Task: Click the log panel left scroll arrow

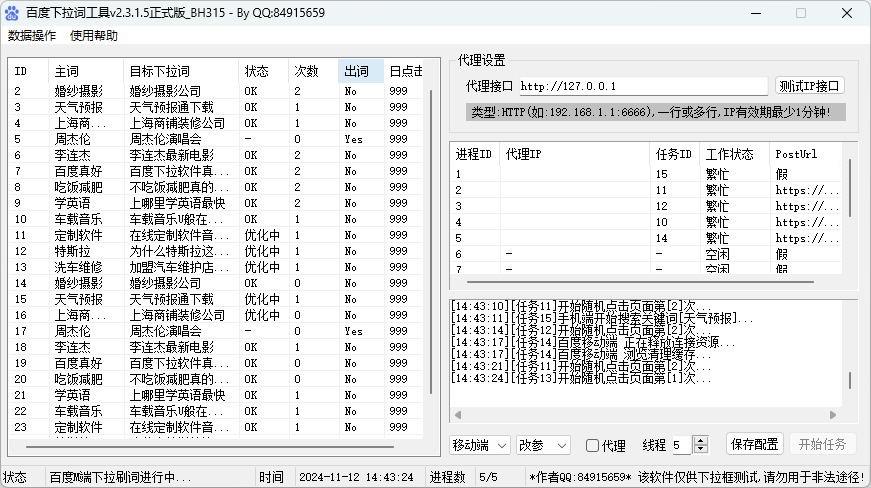Action: click(x=458, y=415)
